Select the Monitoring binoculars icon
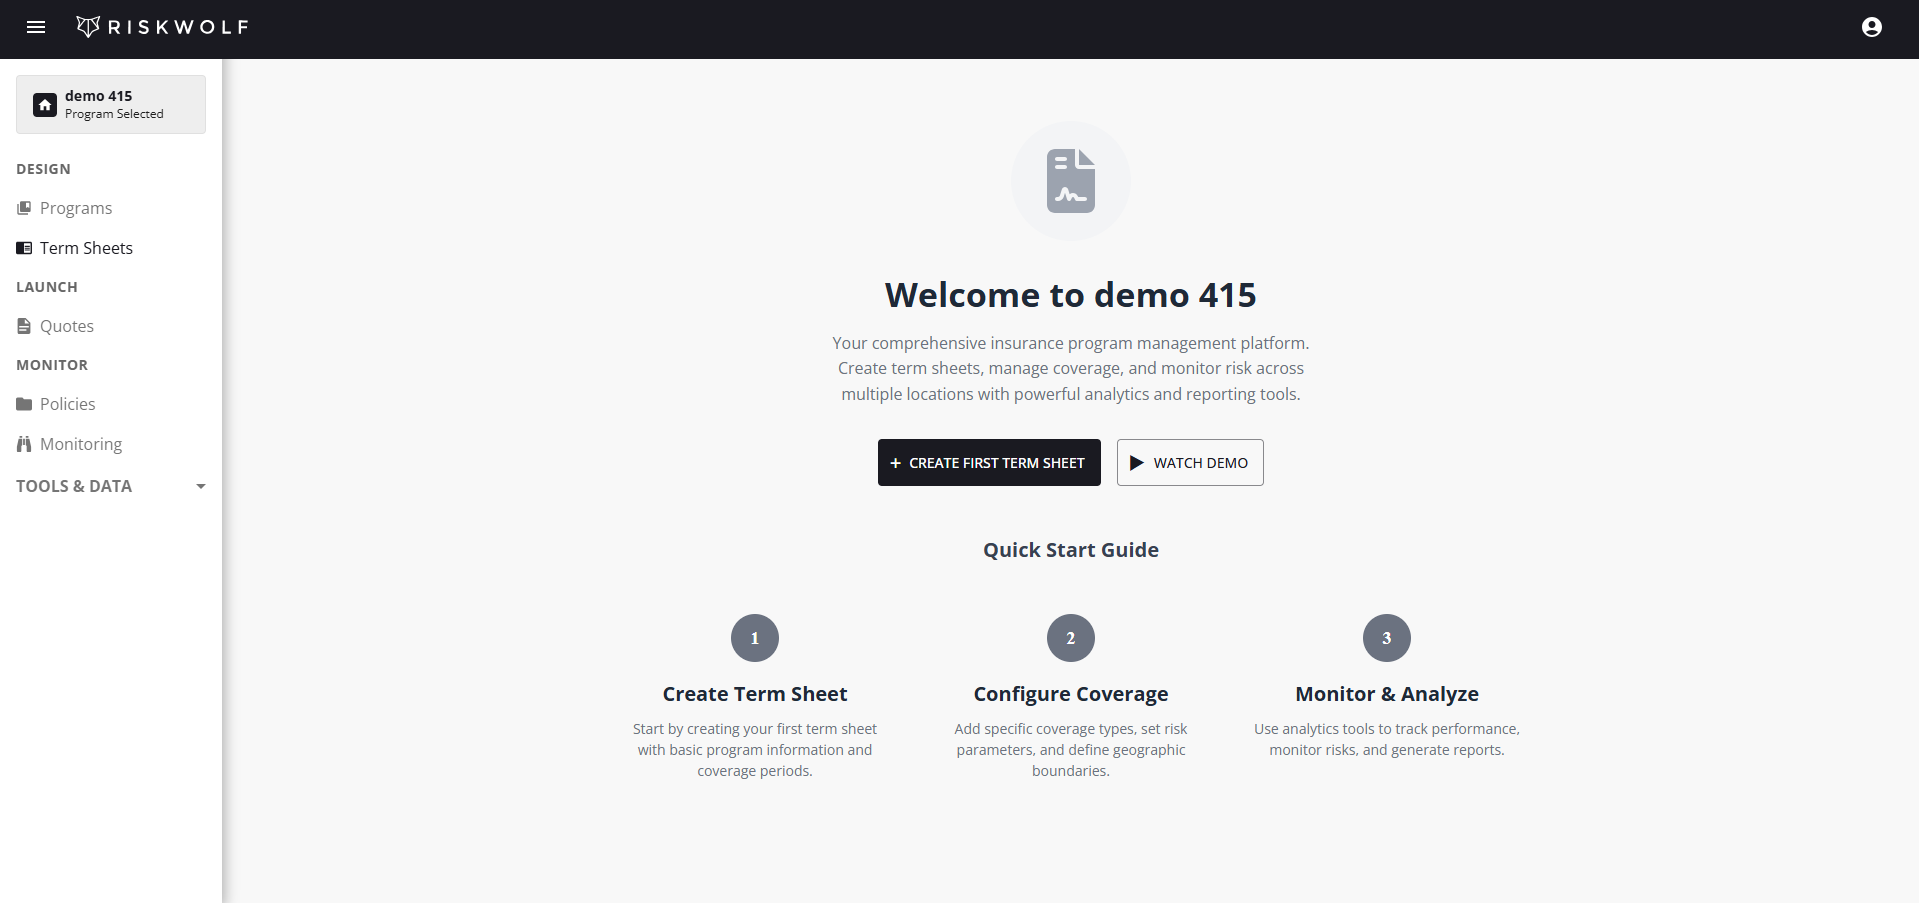The image size is (1919, 903). (x=23, y=443)
